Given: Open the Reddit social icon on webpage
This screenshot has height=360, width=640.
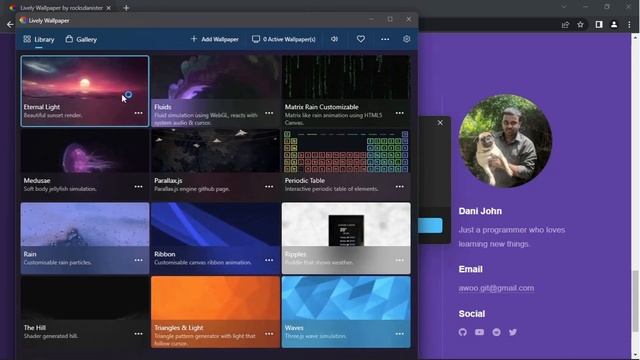Looking at the screenshot, I should click(x=496, y=332).
